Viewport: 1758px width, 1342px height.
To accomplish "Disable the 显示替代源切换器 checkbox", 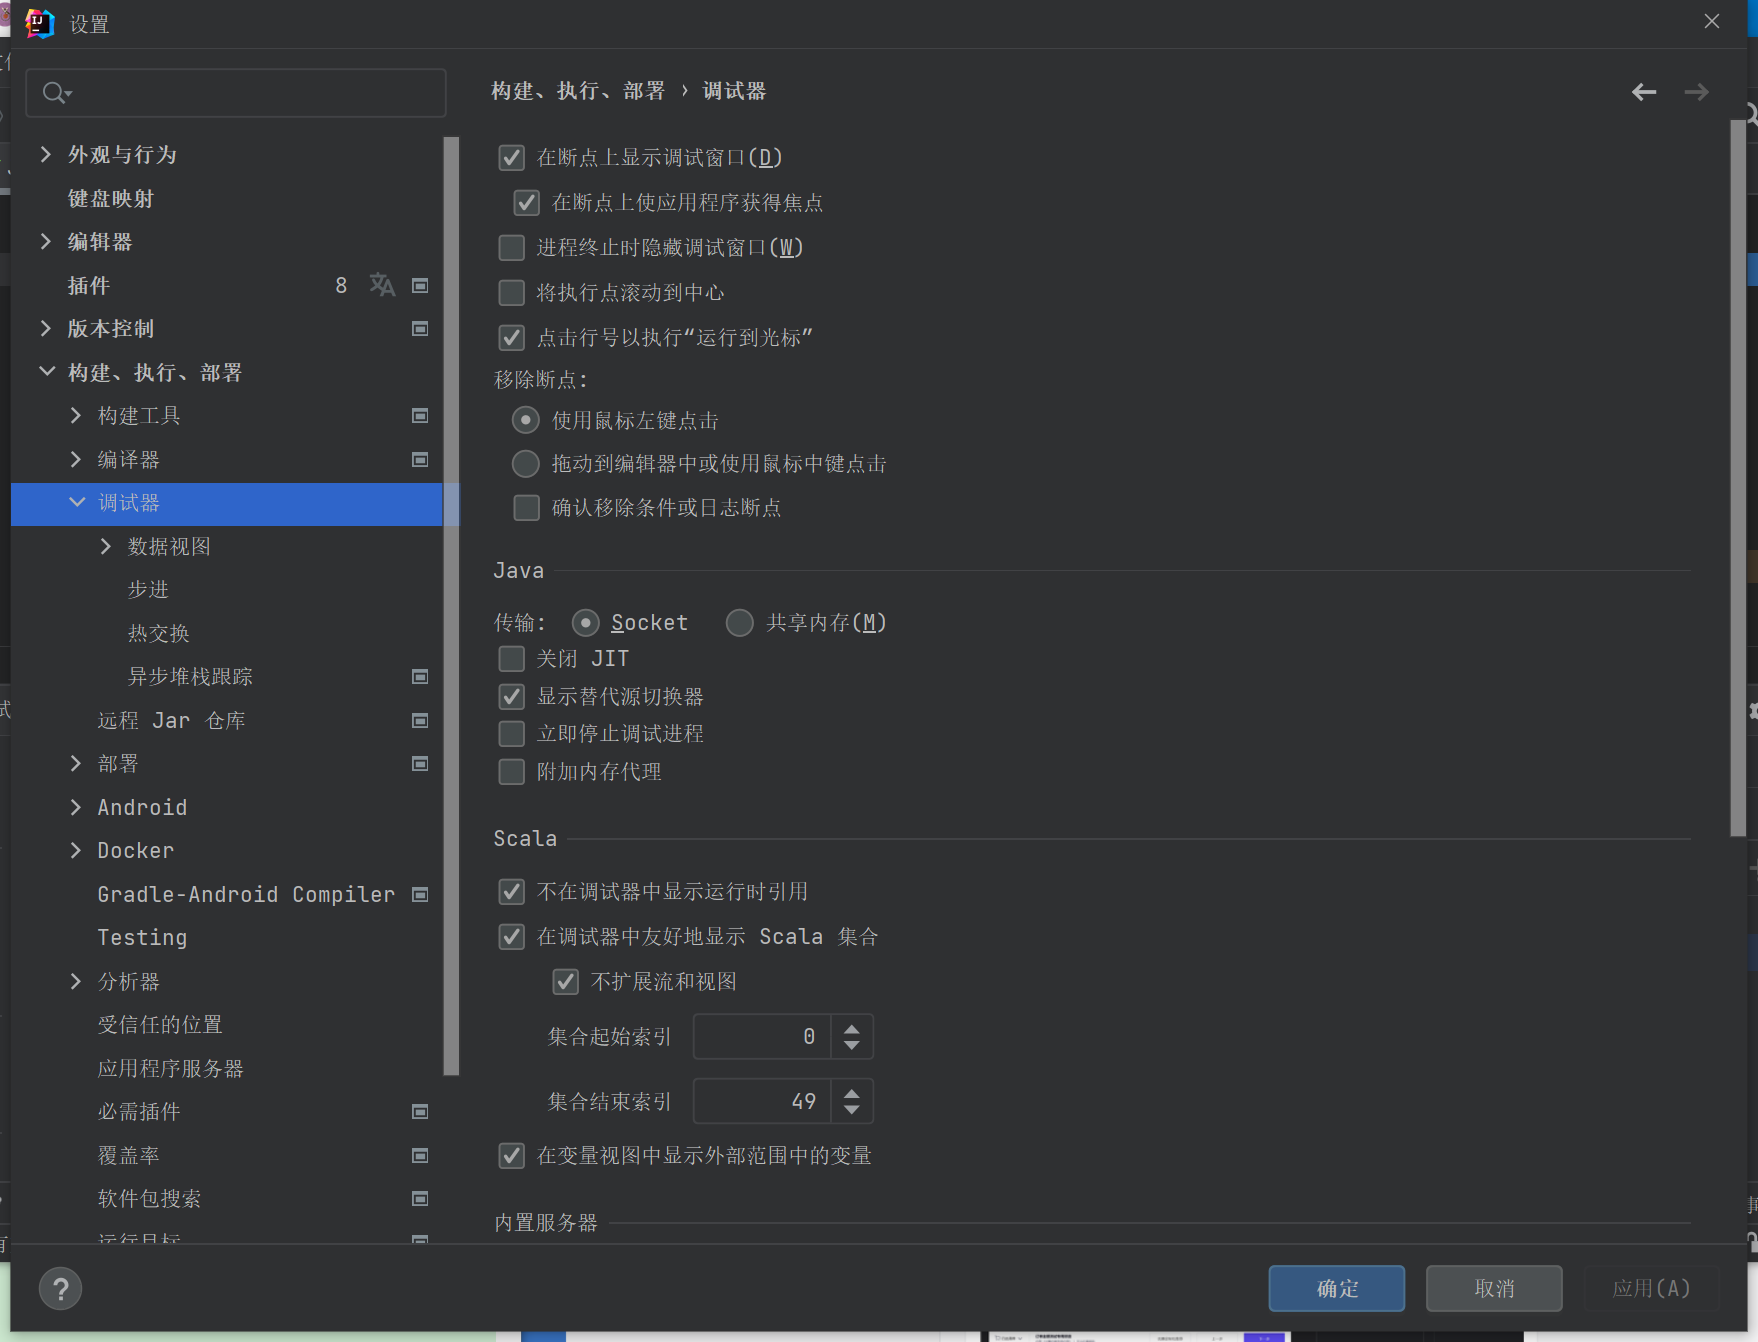I will [511, 696].
